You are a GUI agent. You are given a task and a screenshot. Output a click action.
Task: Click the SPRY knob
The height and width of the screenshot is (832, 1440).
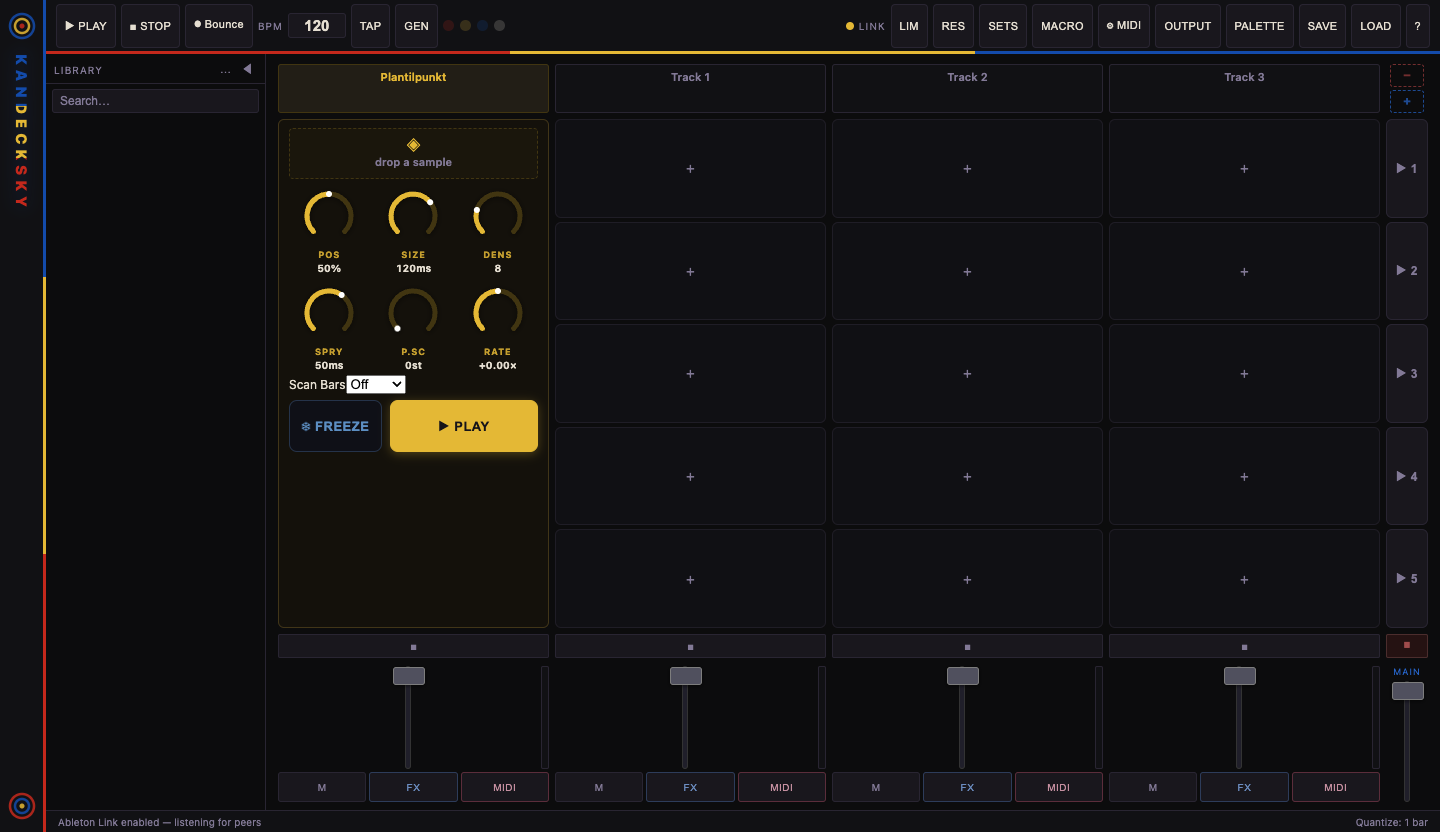click(x=329, y=311)
